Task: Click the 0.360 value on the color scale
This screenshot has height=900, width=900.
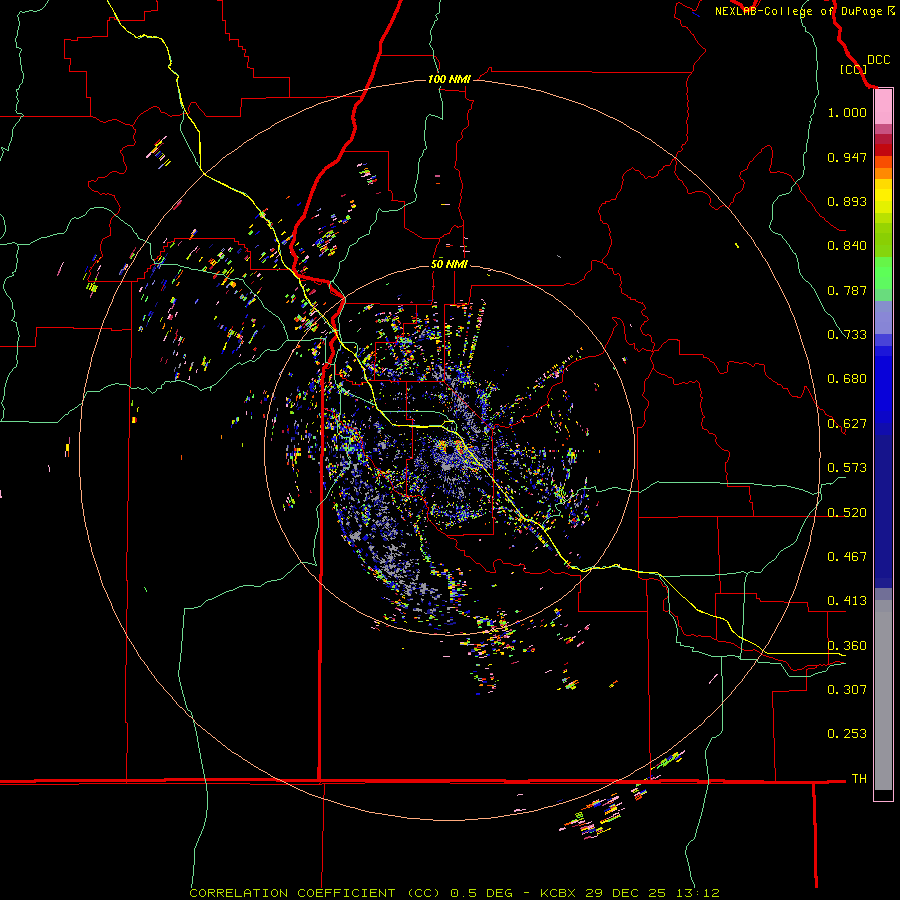Action: coord(847,646)
